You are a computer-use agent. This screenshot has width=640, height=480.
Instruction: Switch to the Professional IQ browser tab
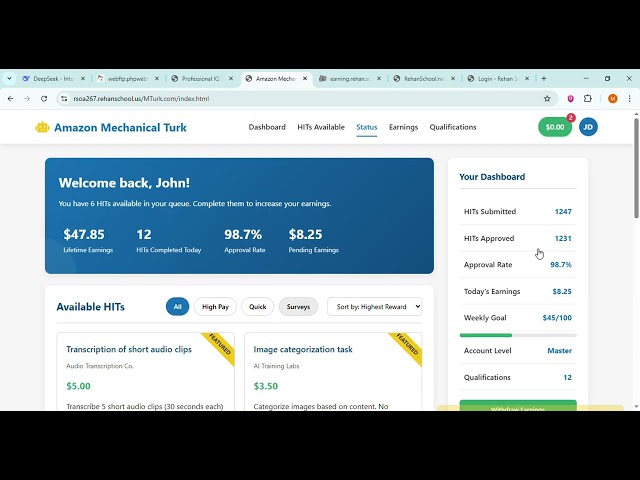[x=200, y=78]
